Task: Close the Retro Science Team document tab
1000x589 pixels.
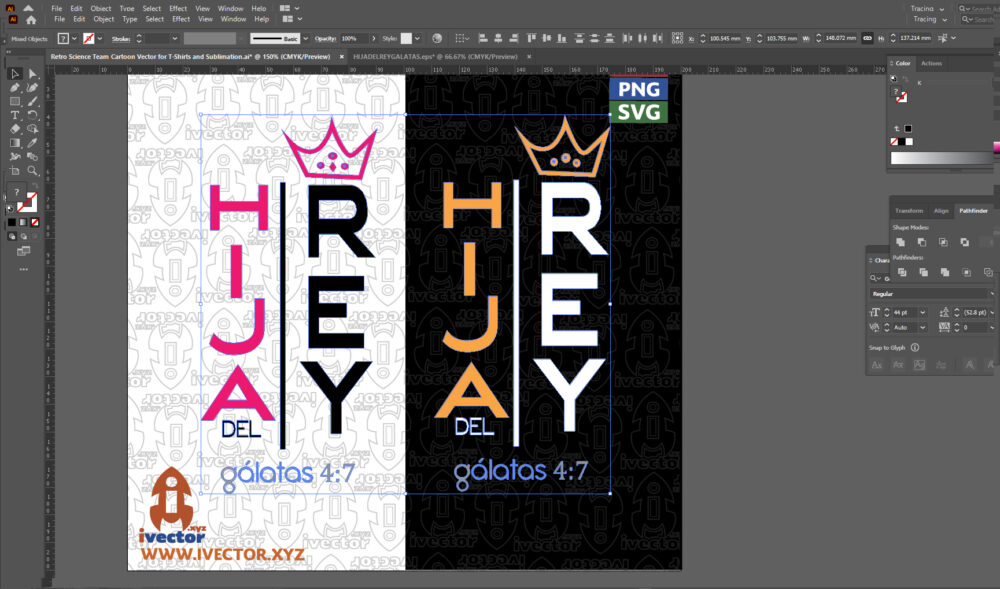Action: pos(341,57)
